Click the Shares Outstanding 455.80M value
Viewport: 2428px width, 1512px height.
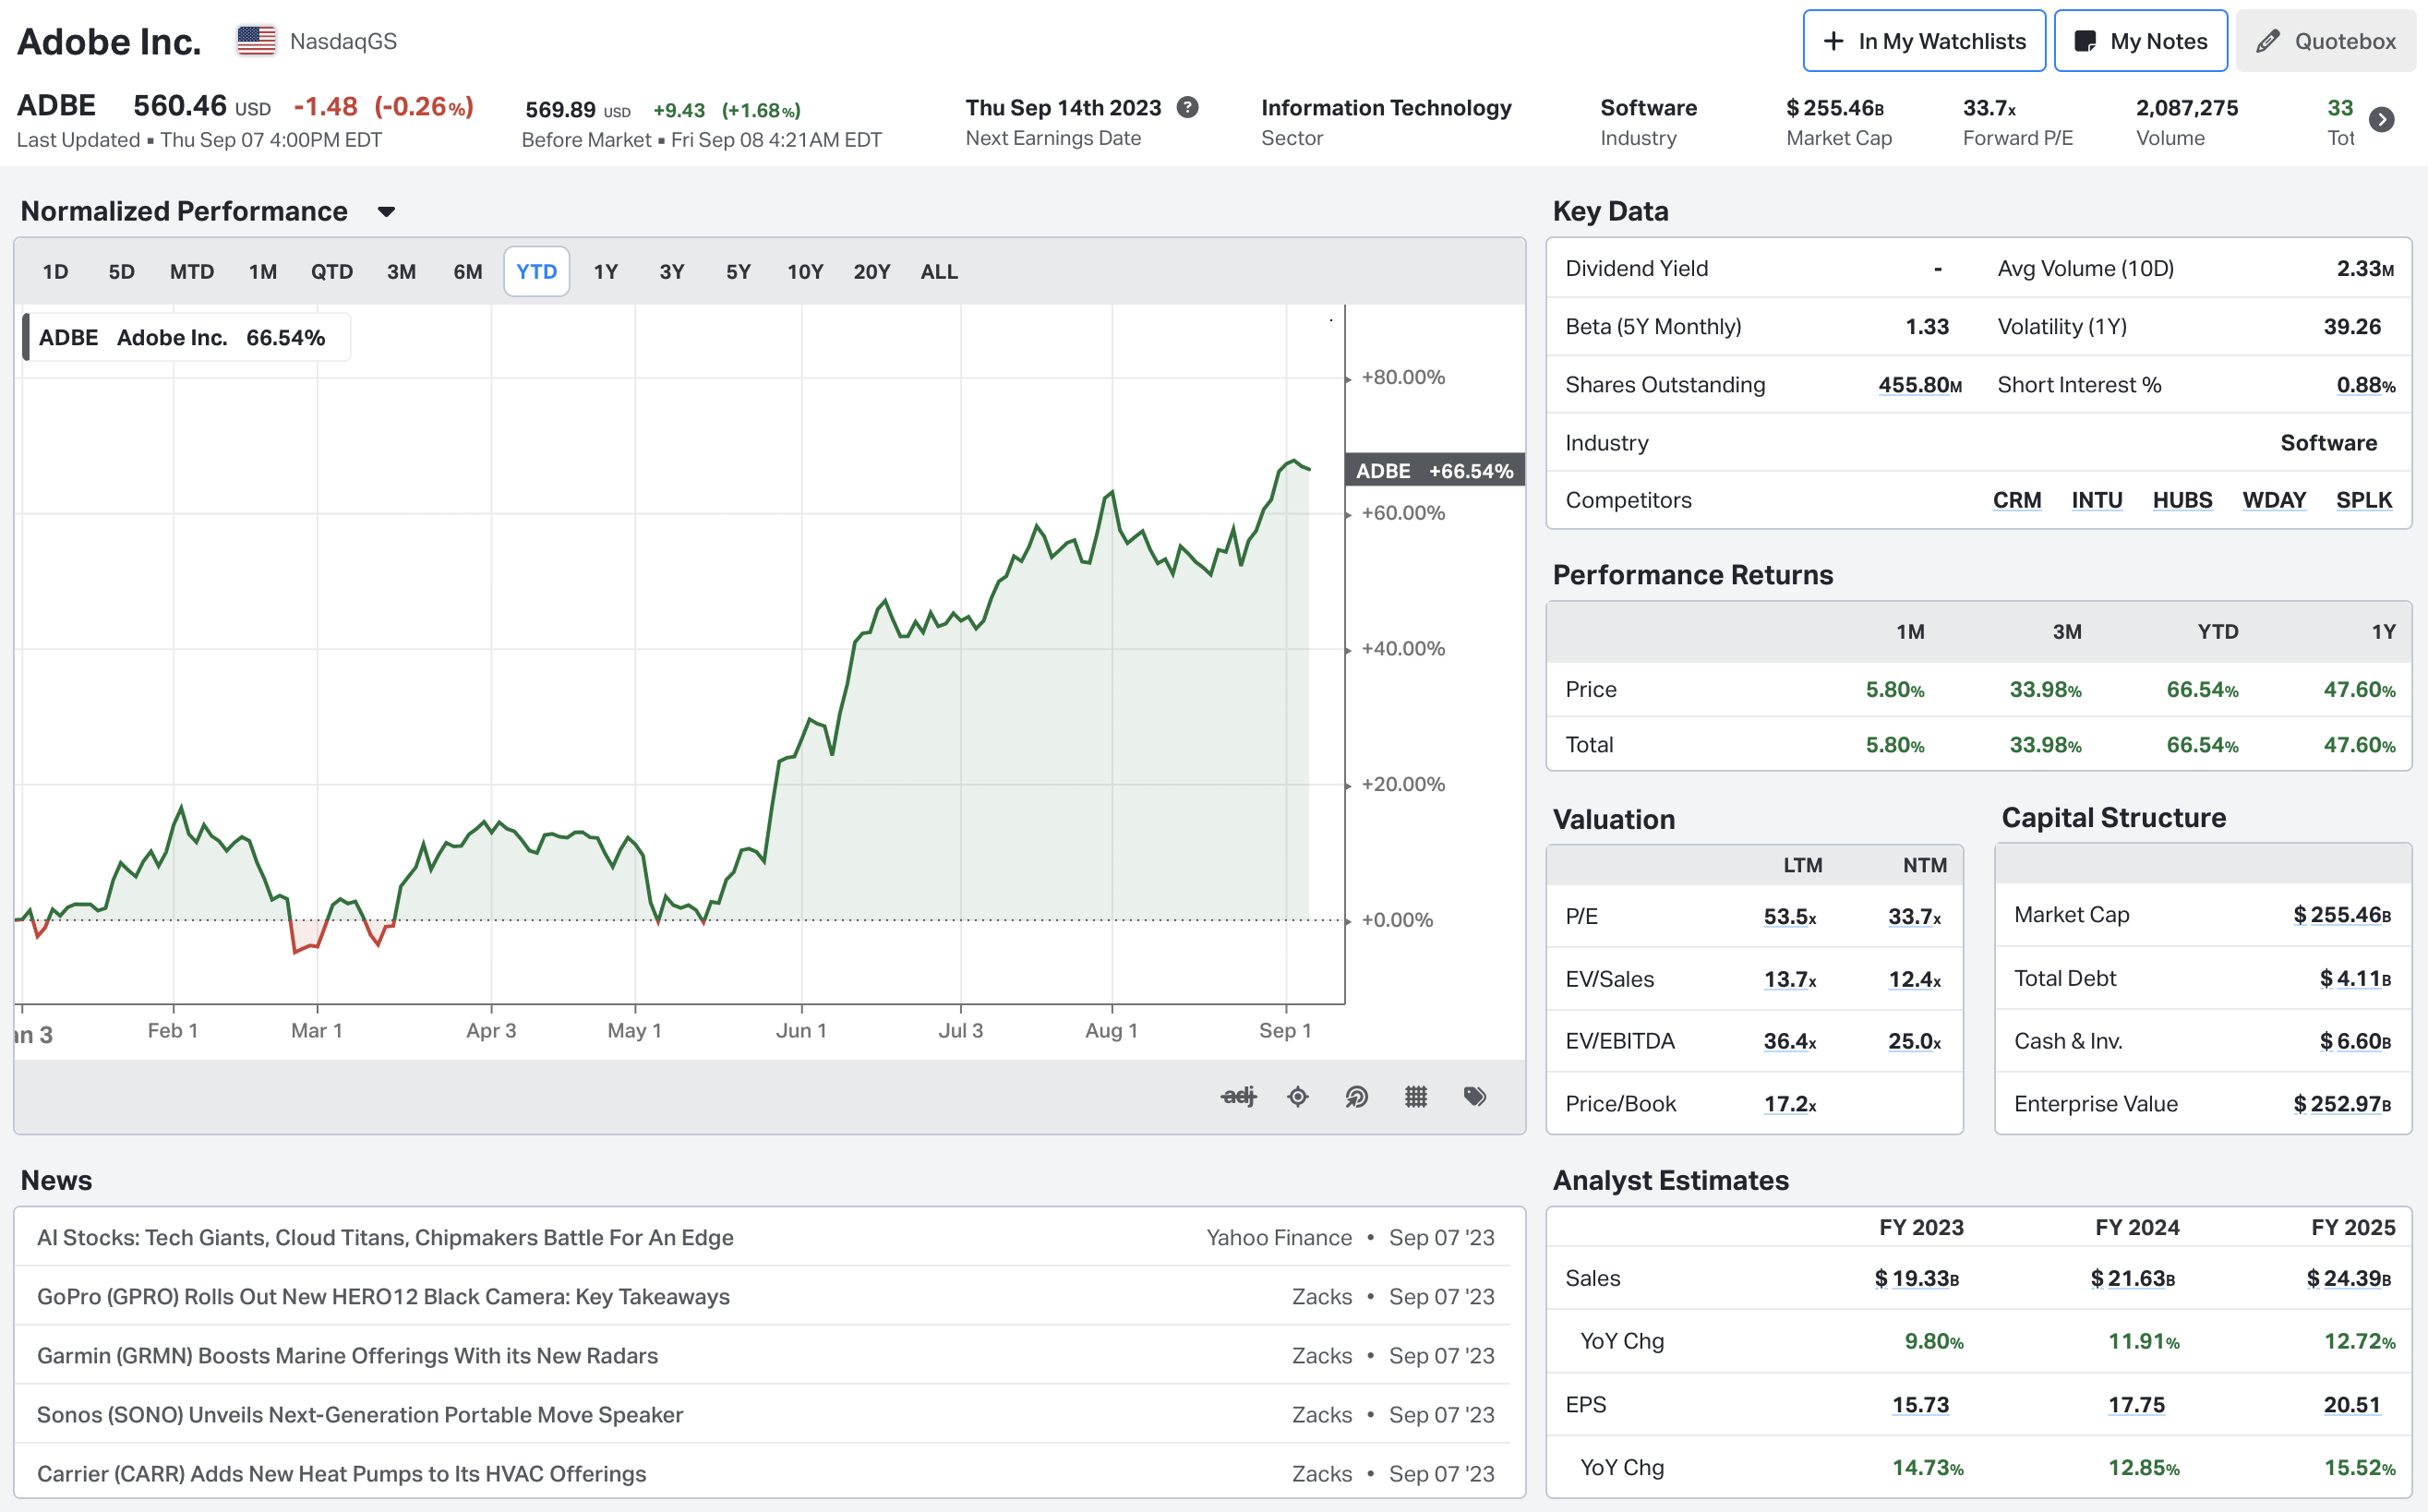pyautogui.click(x=1919, y=385)
